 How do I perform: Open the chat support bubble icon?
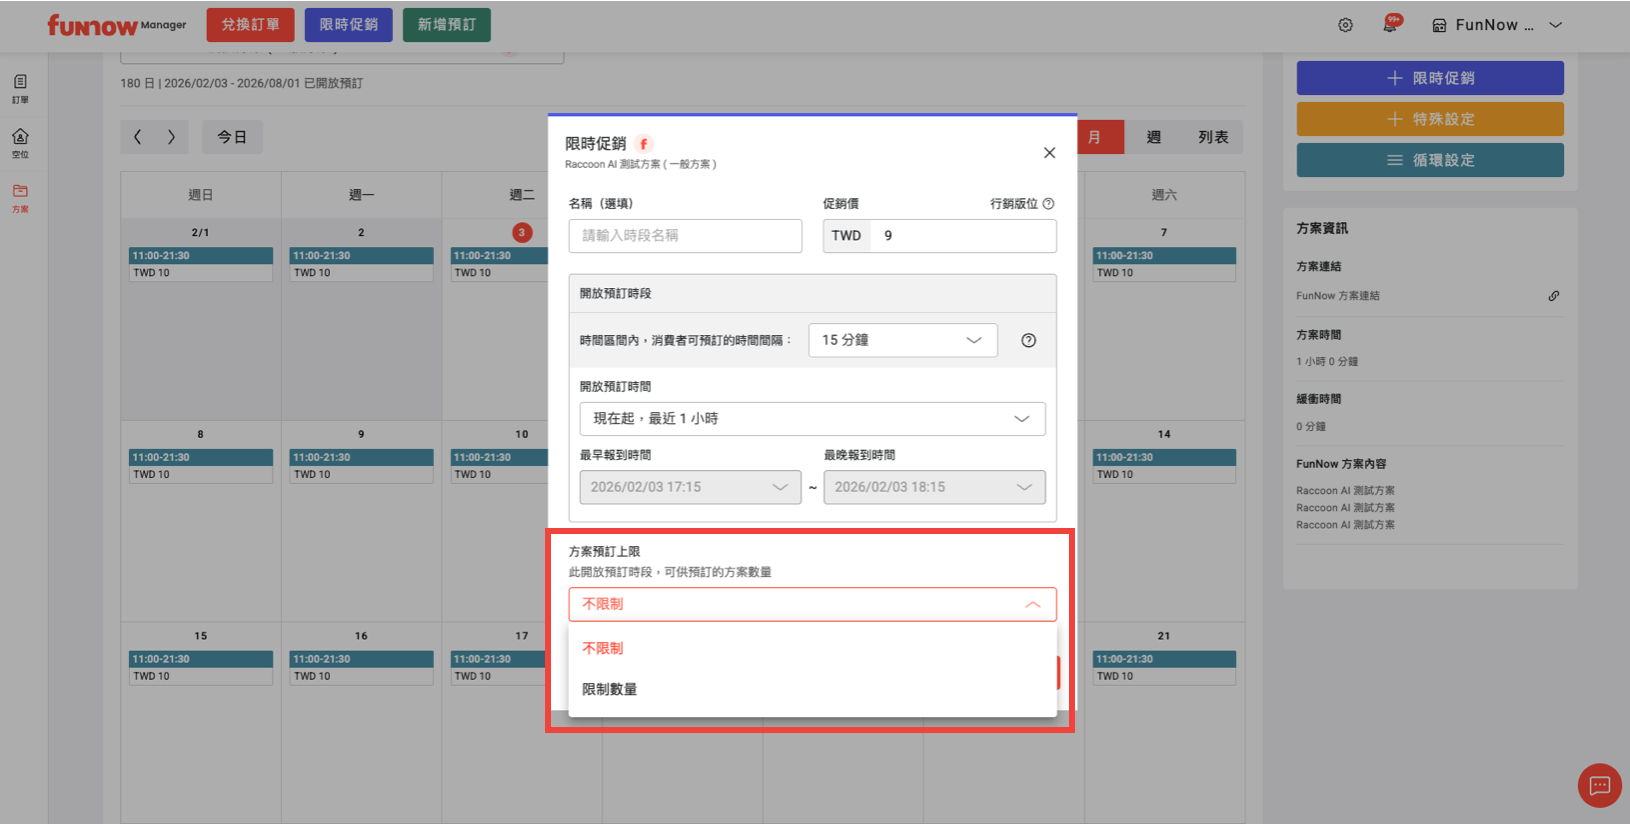1599,785
